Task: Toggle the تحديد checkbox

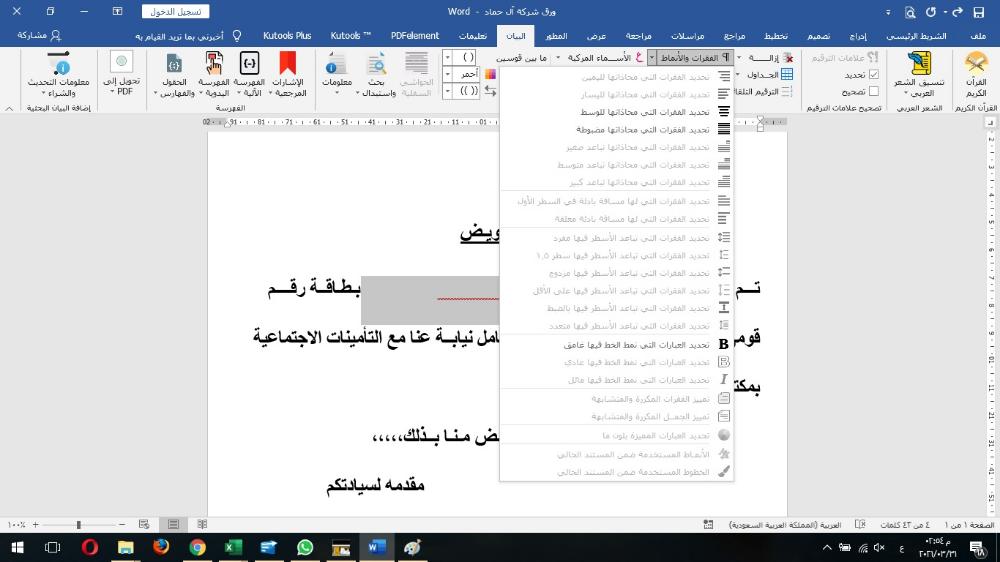Action: click(874, 75)
